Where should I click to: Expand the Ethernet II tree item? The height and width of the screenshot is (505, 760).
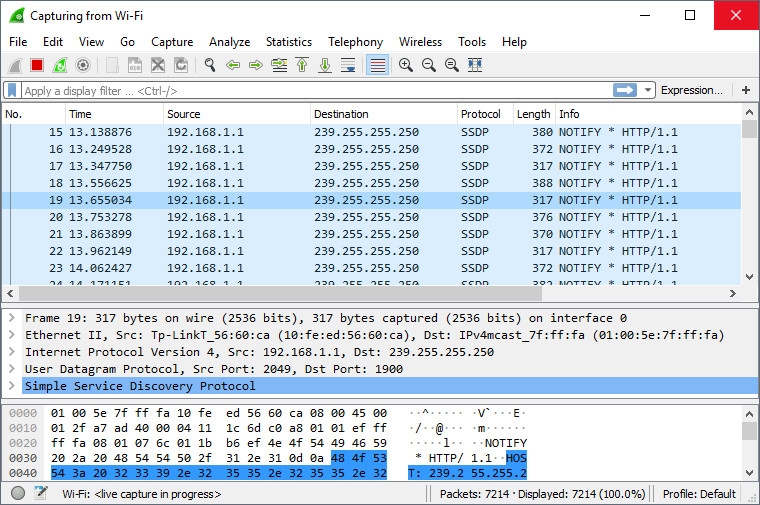coord(11,335)
